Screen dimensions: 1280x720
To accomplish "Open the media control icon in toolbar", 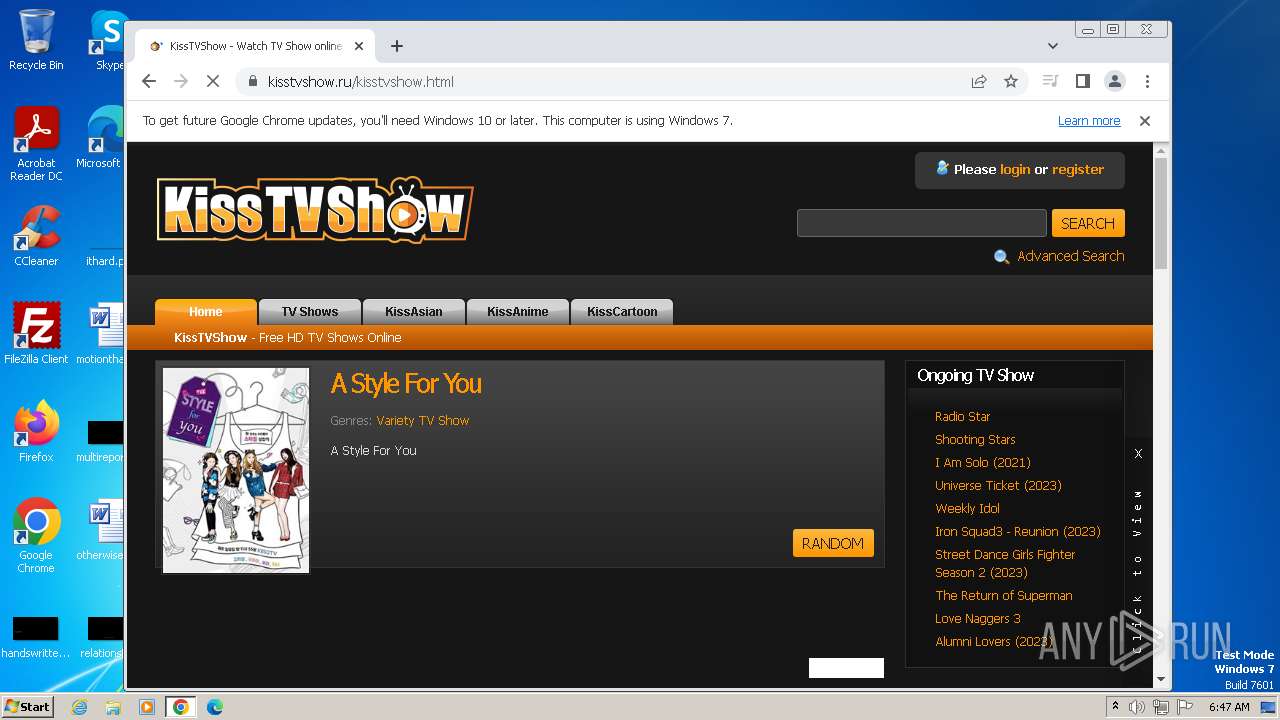I will (1050, 81).
